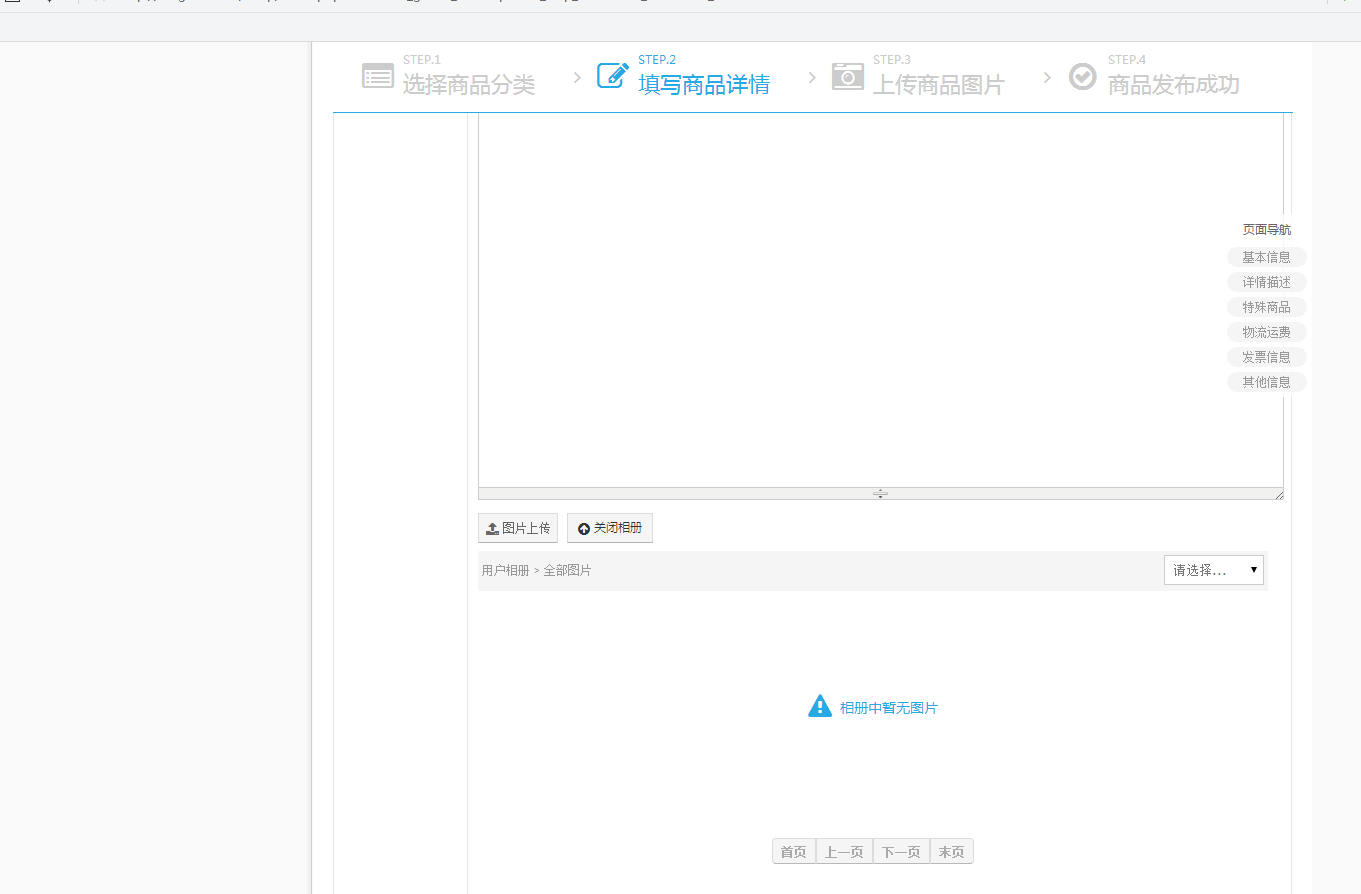
Task: Click the Step 2 edit pencil icon
Action: pyautogui.click(x=613, y=75)
